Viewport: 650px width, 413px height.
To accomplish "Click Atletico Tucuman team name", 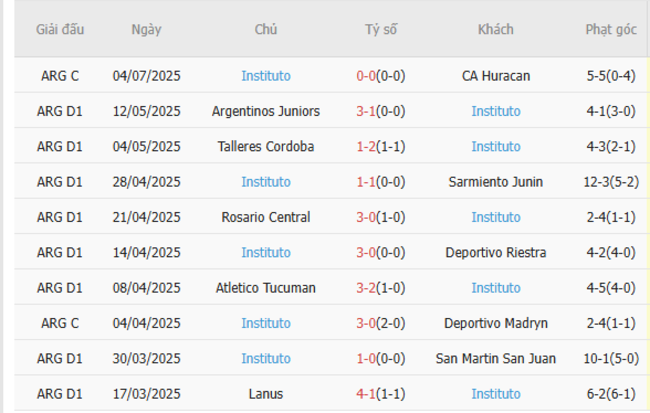I will (266, 288).
